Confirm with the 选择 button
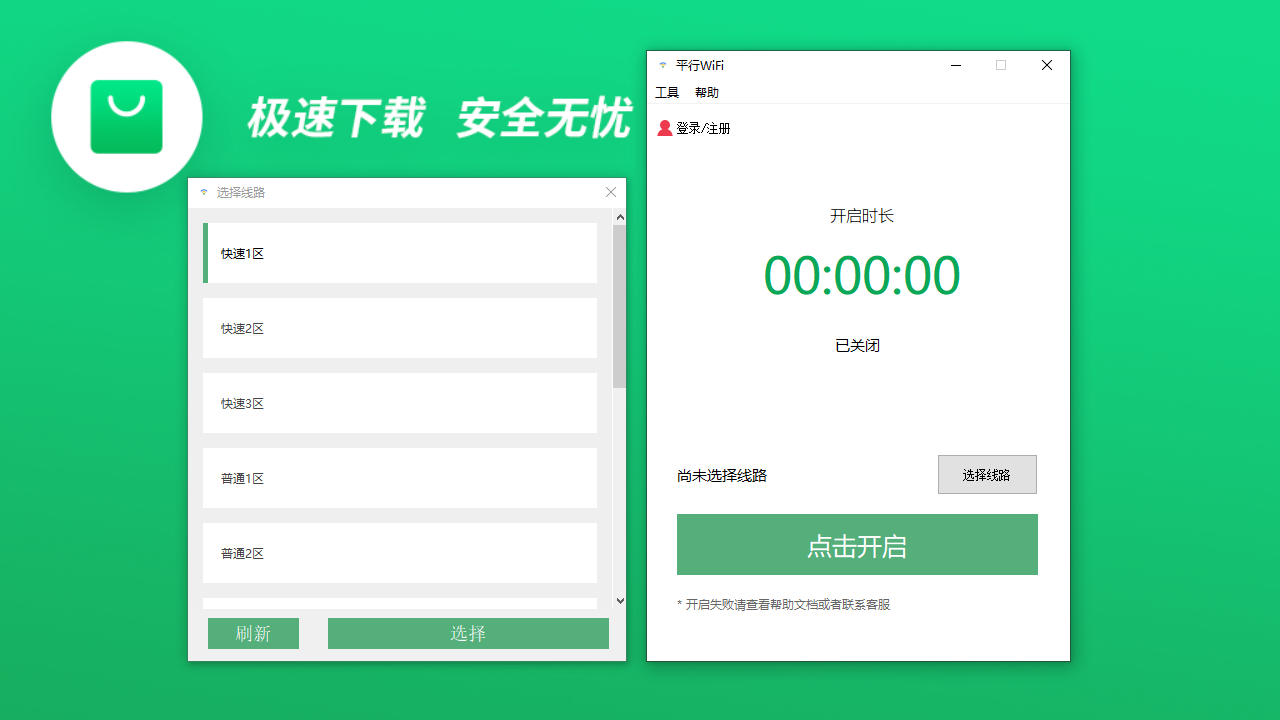The width and height of the screenshot is (1280, 720). (468, 633)
